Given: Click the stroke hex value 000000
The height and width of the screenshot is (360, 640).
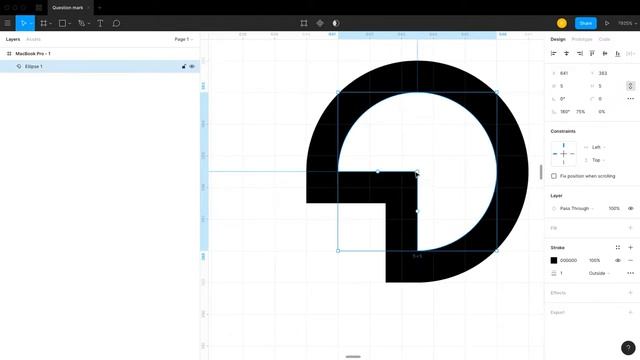Looking at the screenshot, I should pos(568,260).
